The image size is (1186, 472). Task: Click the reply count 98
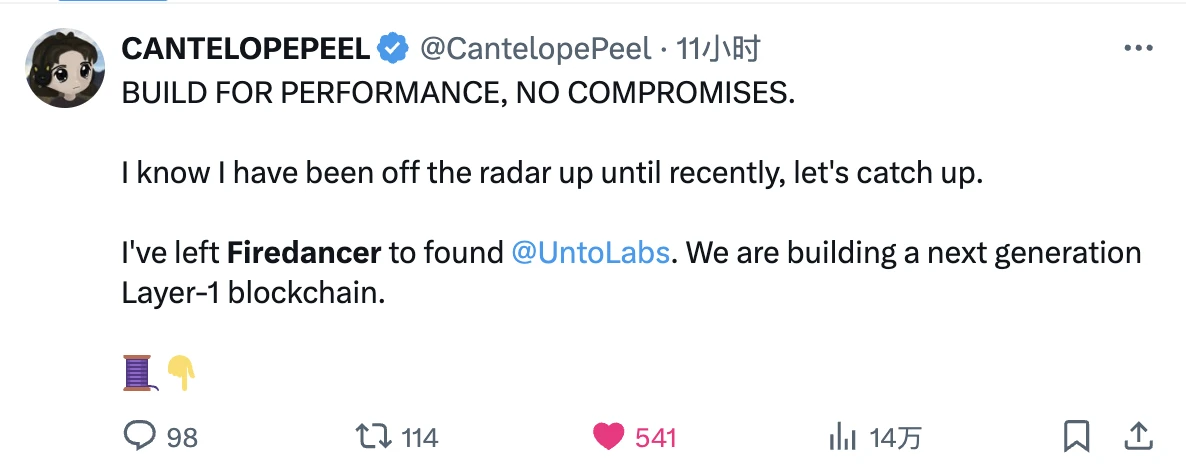coord(182,437)
